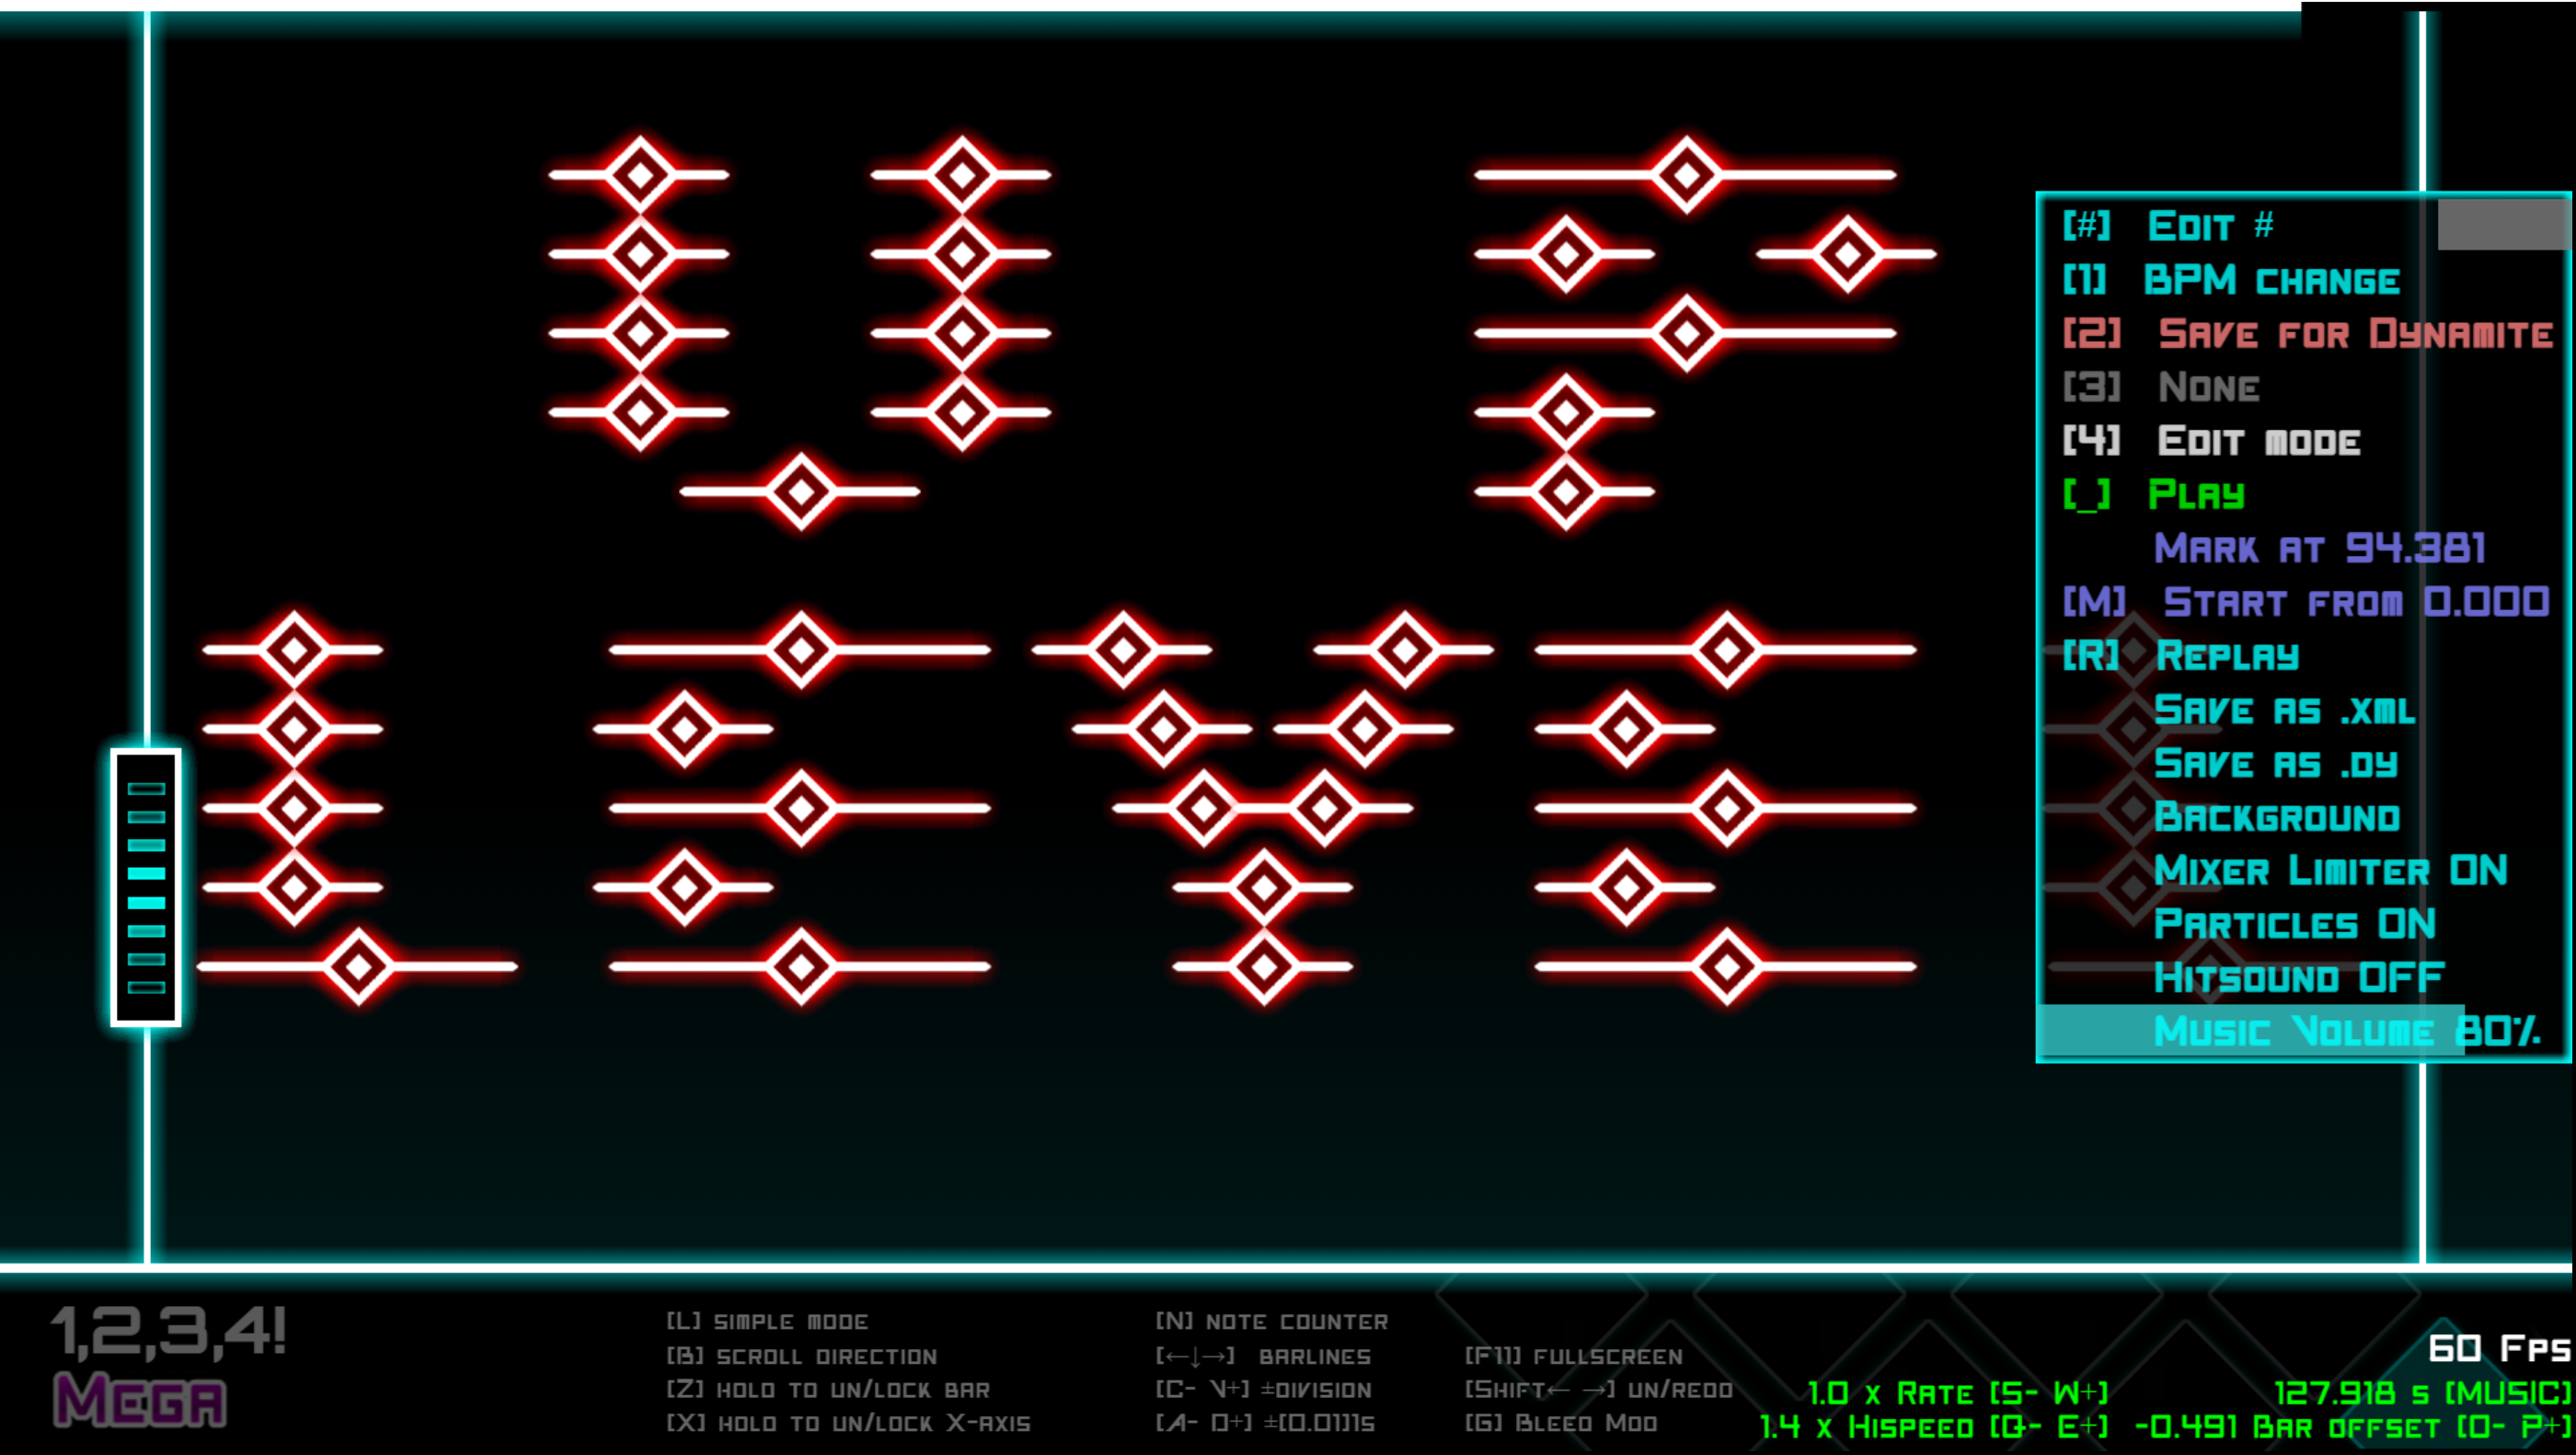
Task: Click the Mega difficulty label
Action: (x=140, y=1400)
